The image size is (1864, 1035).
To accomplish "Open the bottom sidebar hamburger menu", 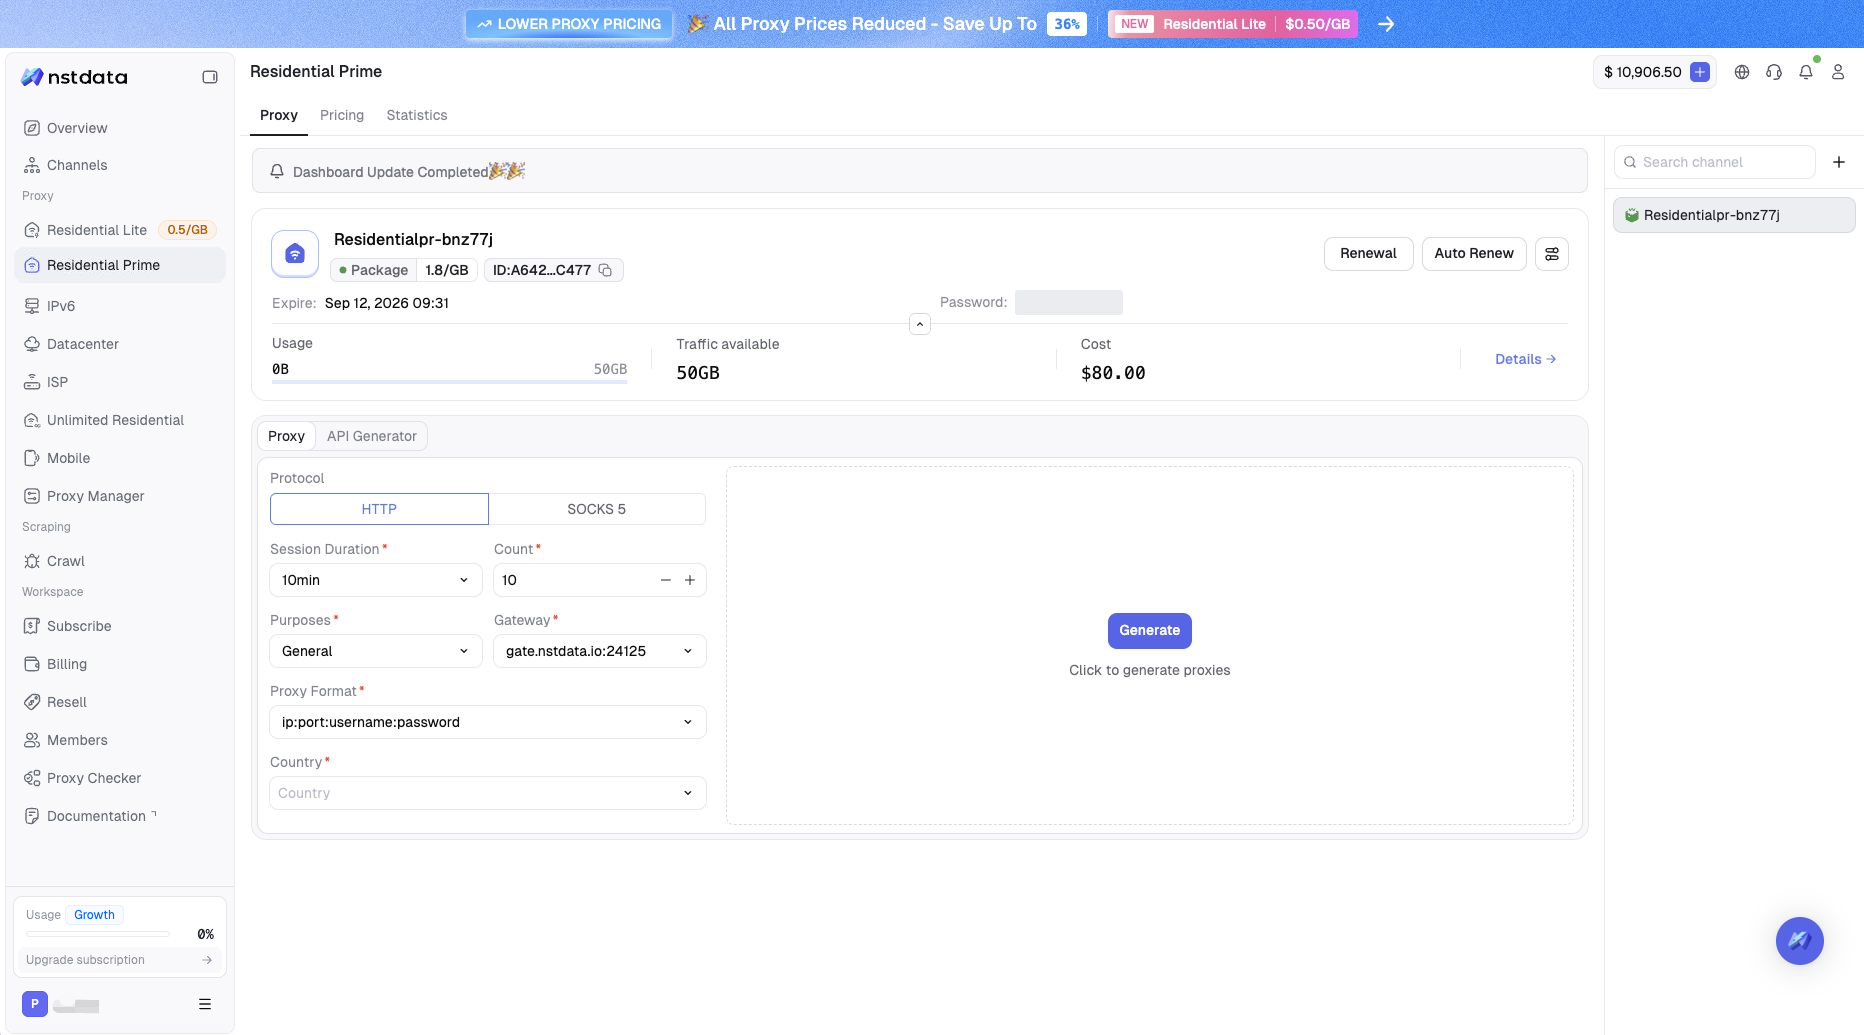I will tap(205, 1004).
